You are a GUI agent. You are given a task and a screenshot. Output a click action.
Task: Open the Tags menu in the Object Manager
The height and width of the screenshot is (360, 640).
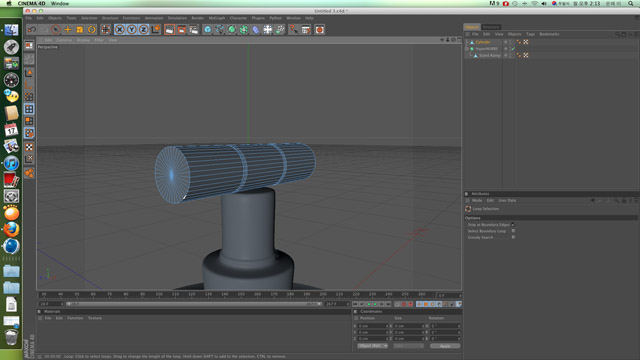(x=530, y=34)
